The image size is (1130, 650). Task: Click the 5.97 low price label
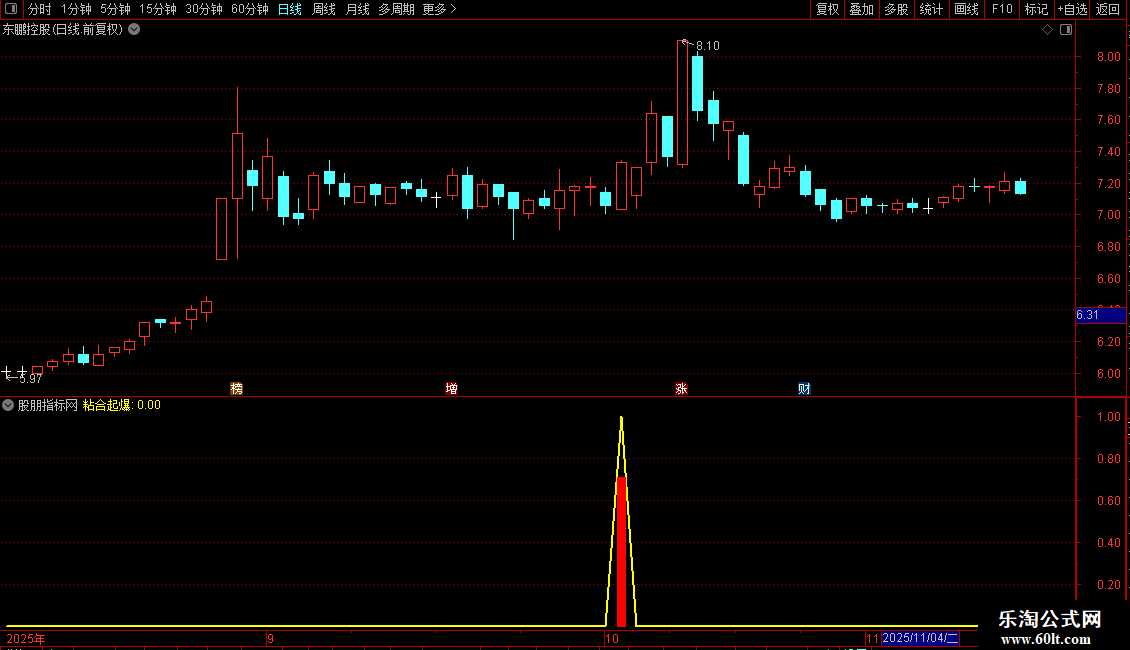pyautogui.click(x=30, y=379)
